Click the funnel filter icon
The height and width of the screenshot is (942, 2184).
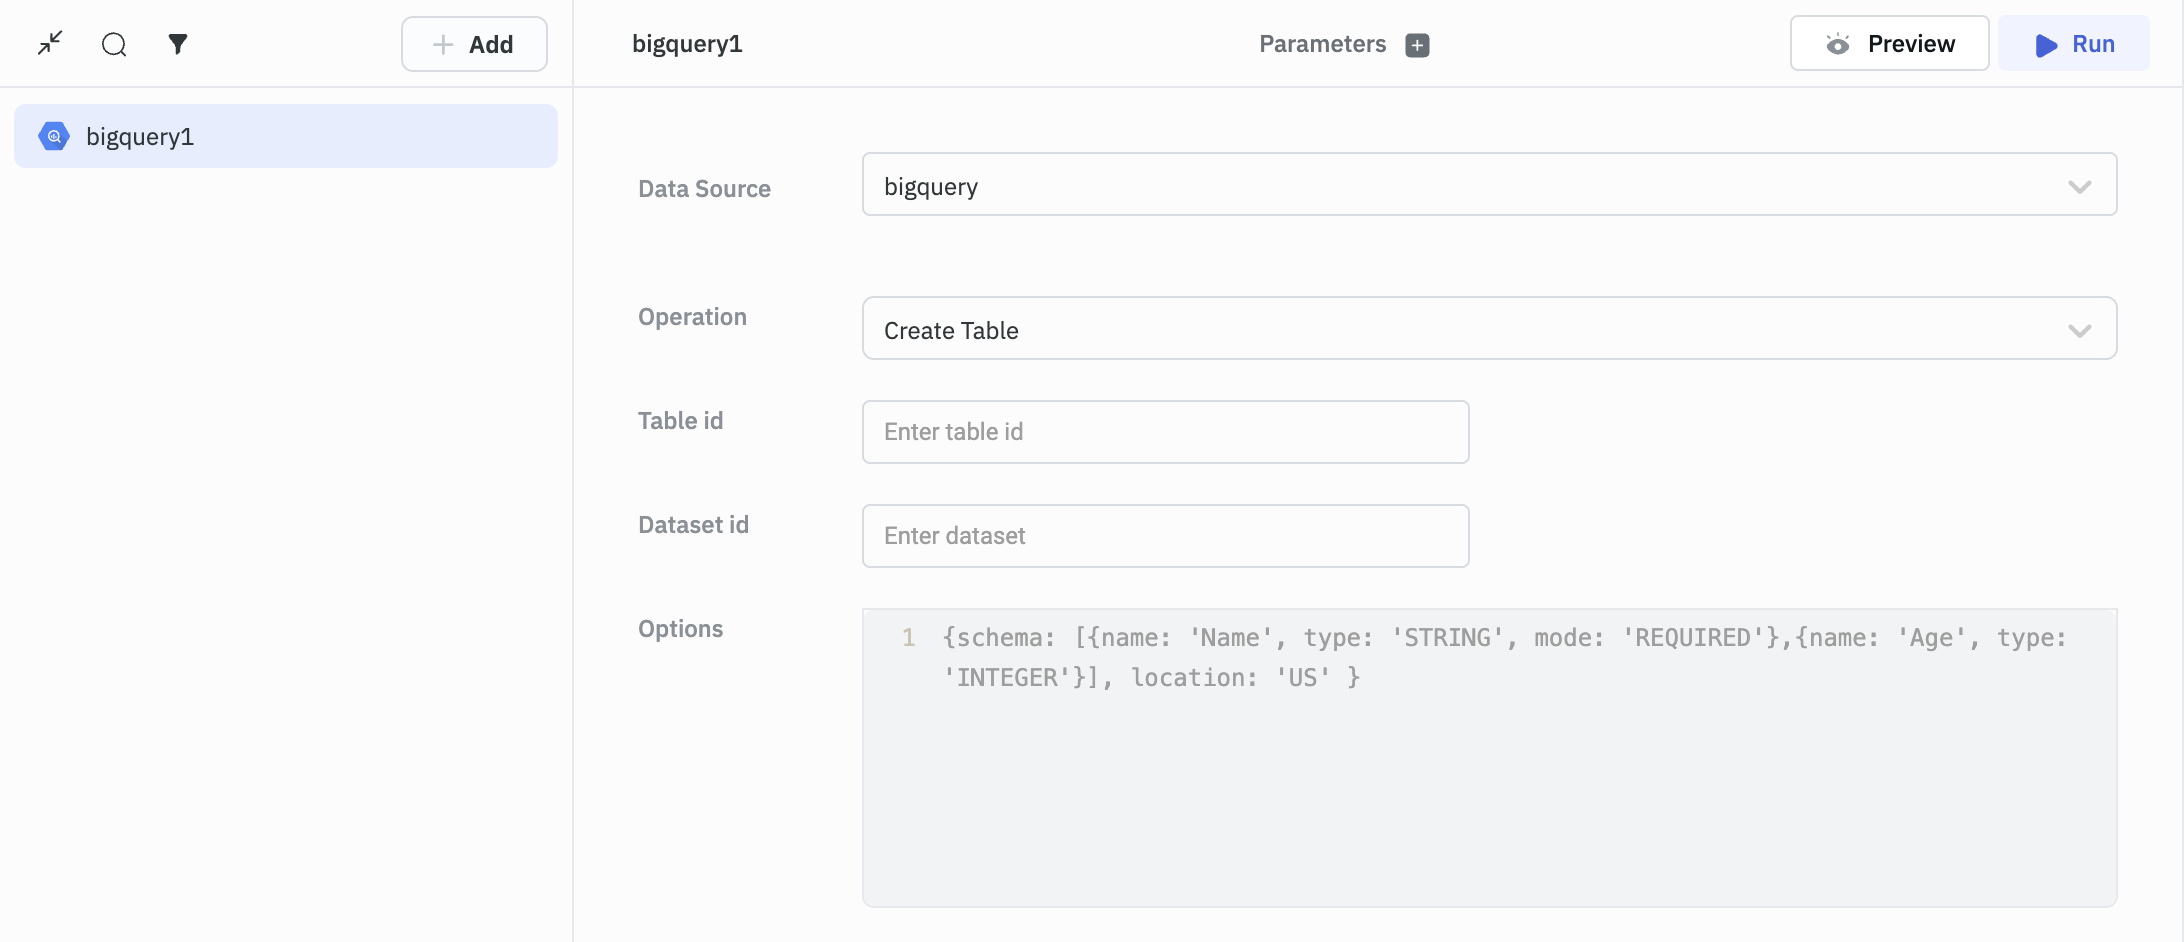(178, 44)
